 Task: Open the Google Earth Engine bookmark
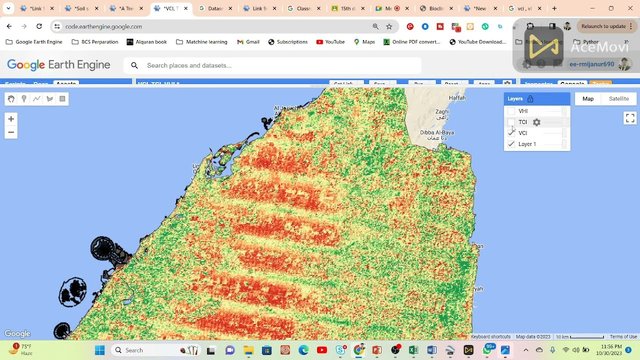(x=34, y=42)
